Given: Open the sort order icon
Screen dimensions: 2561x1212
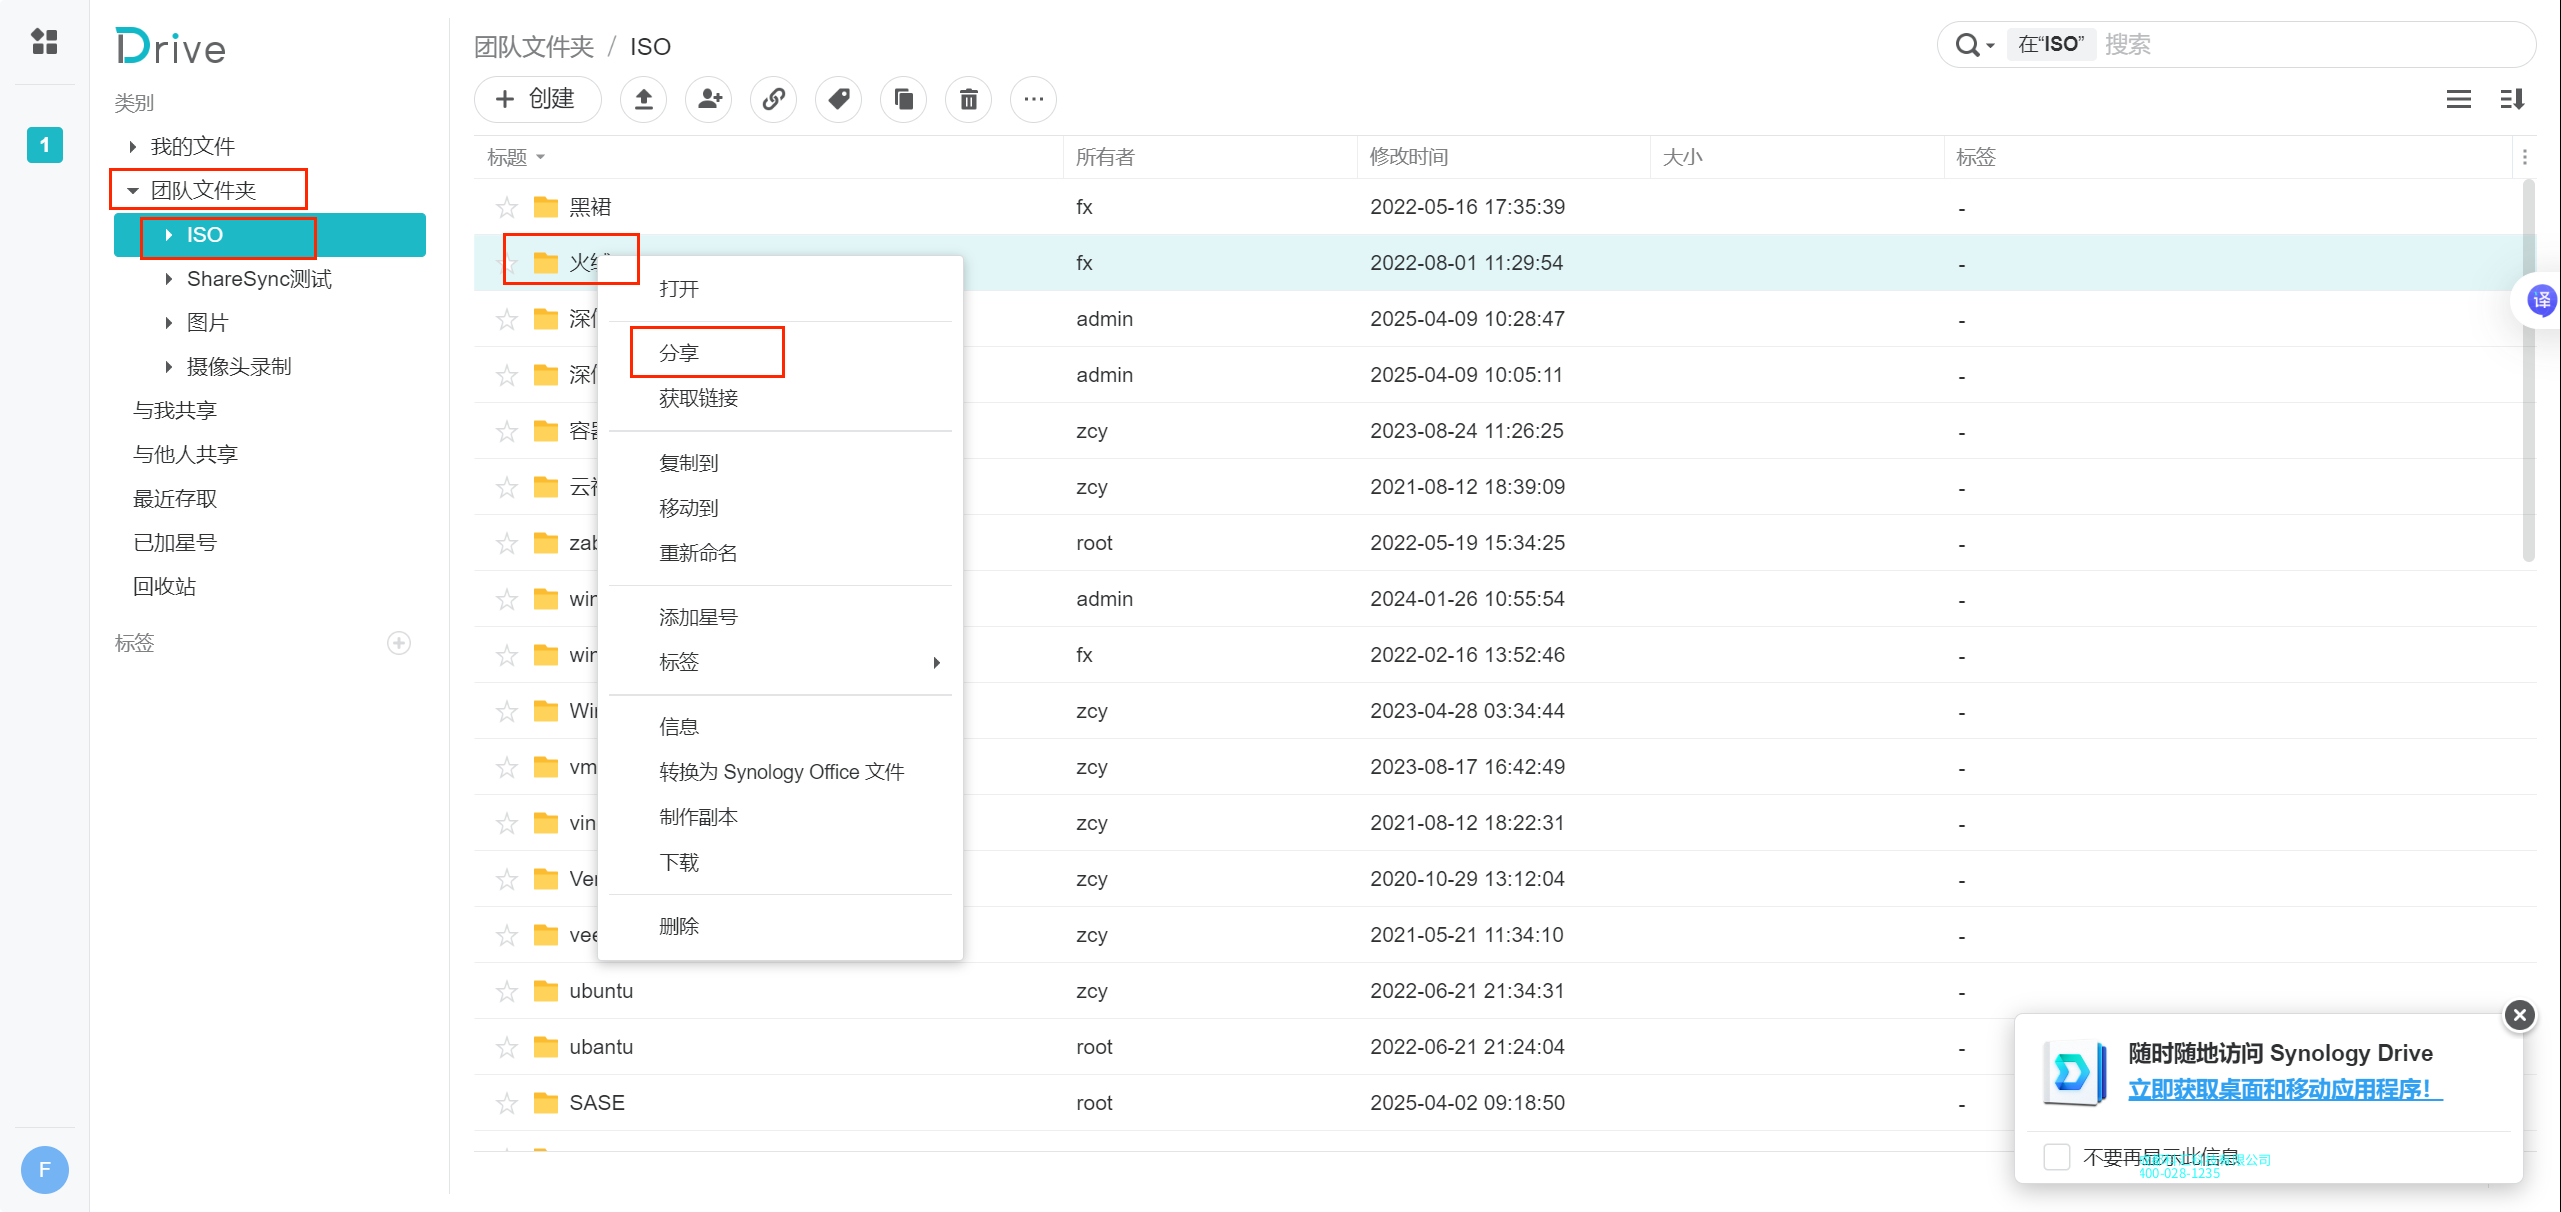Looking at the screenshot, I should coord(2513,99).
